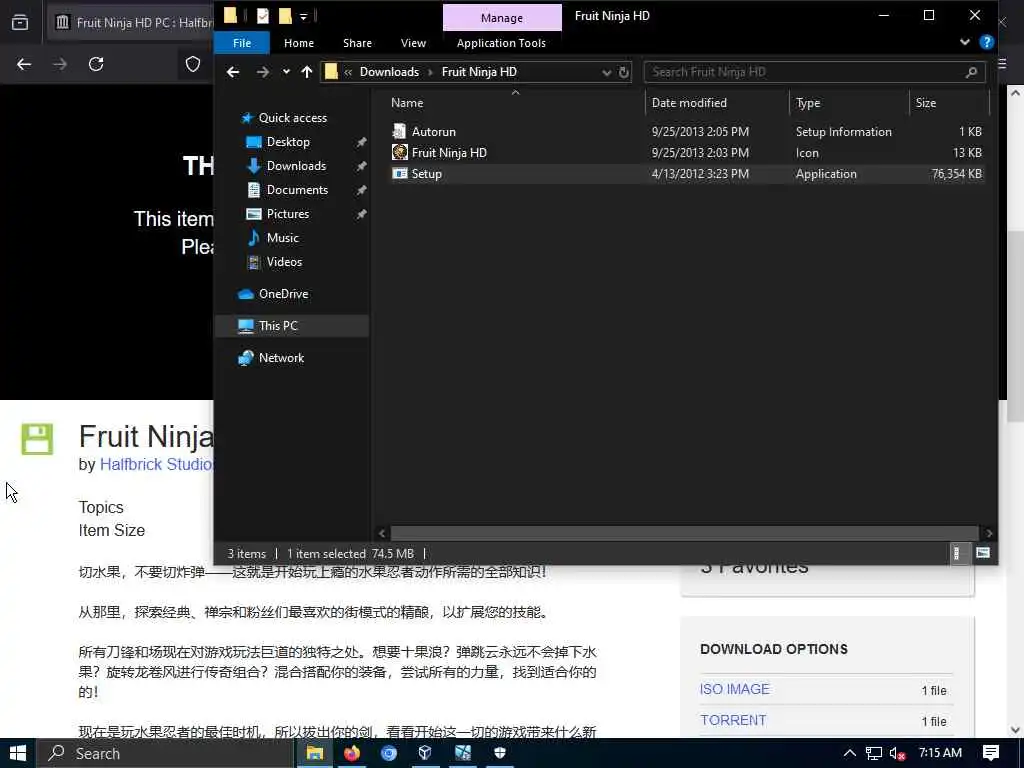The height and width of the screenshot is (768, 1024).
Task: Click the ISO IMAGE download option
Action: tap(735, 689)
